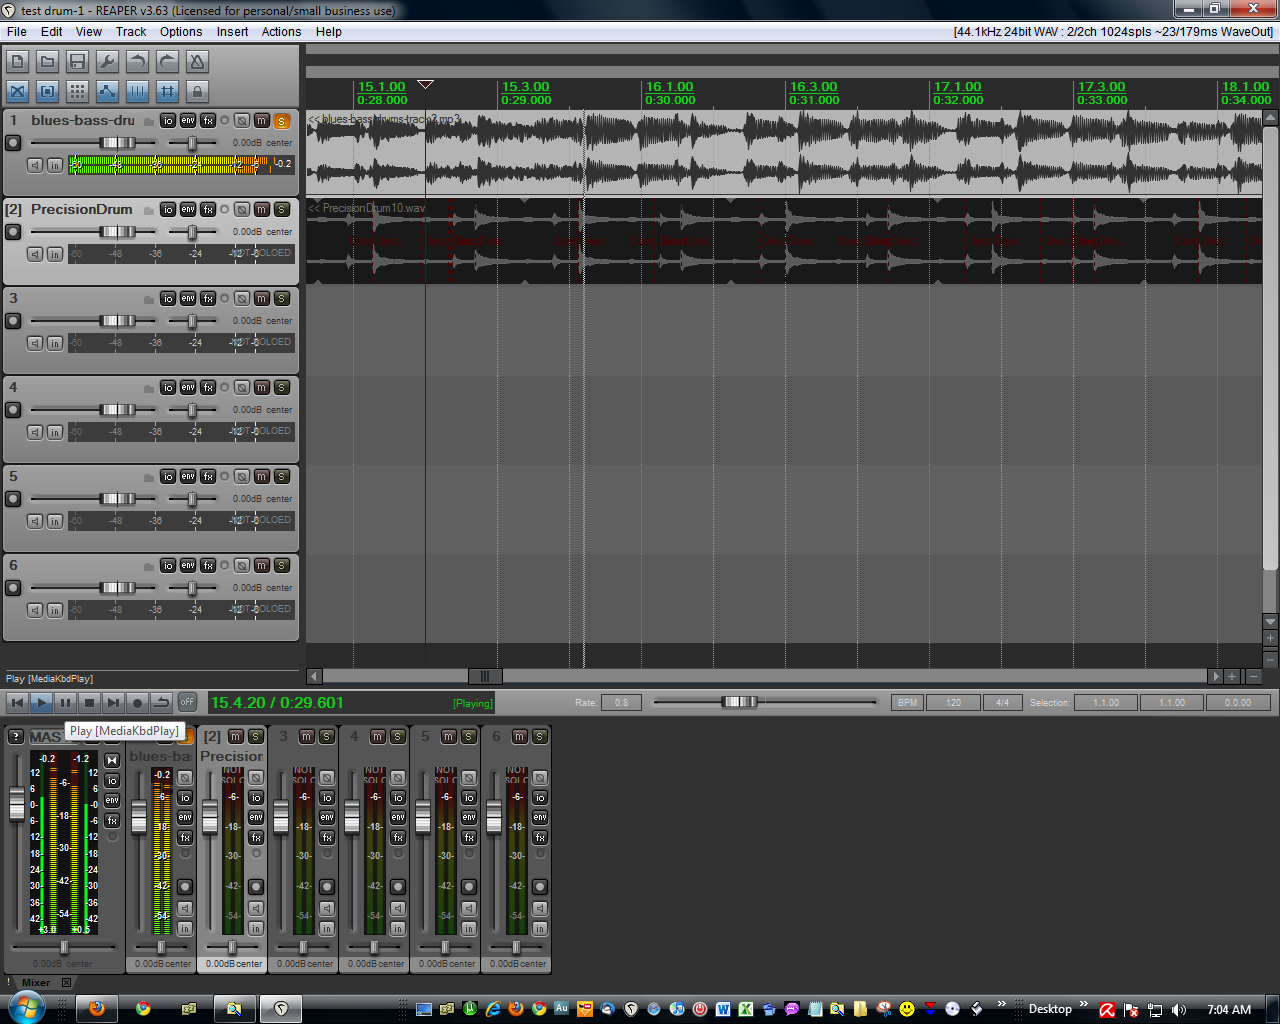Open input selector on track 5
The height and width of the screenshot is (1024, 1280).
55,521
